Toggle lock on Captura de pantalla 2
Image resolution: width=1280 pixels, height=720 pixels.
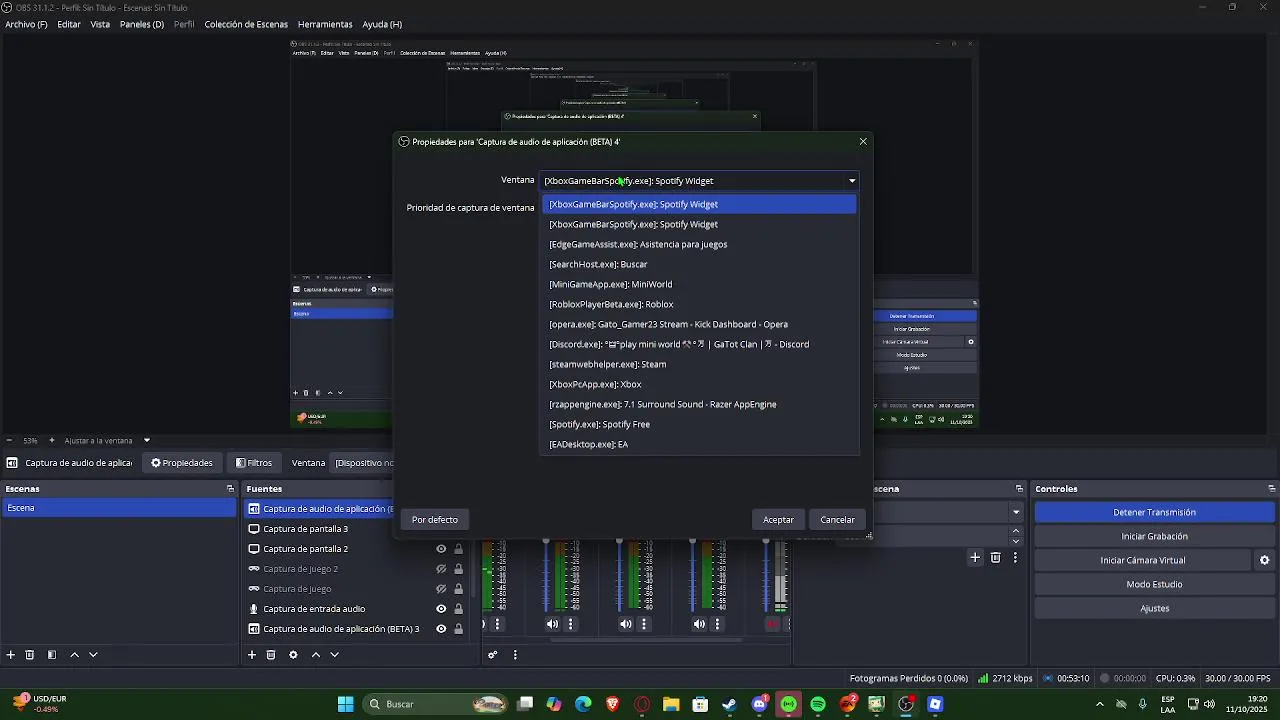(459, 549)
